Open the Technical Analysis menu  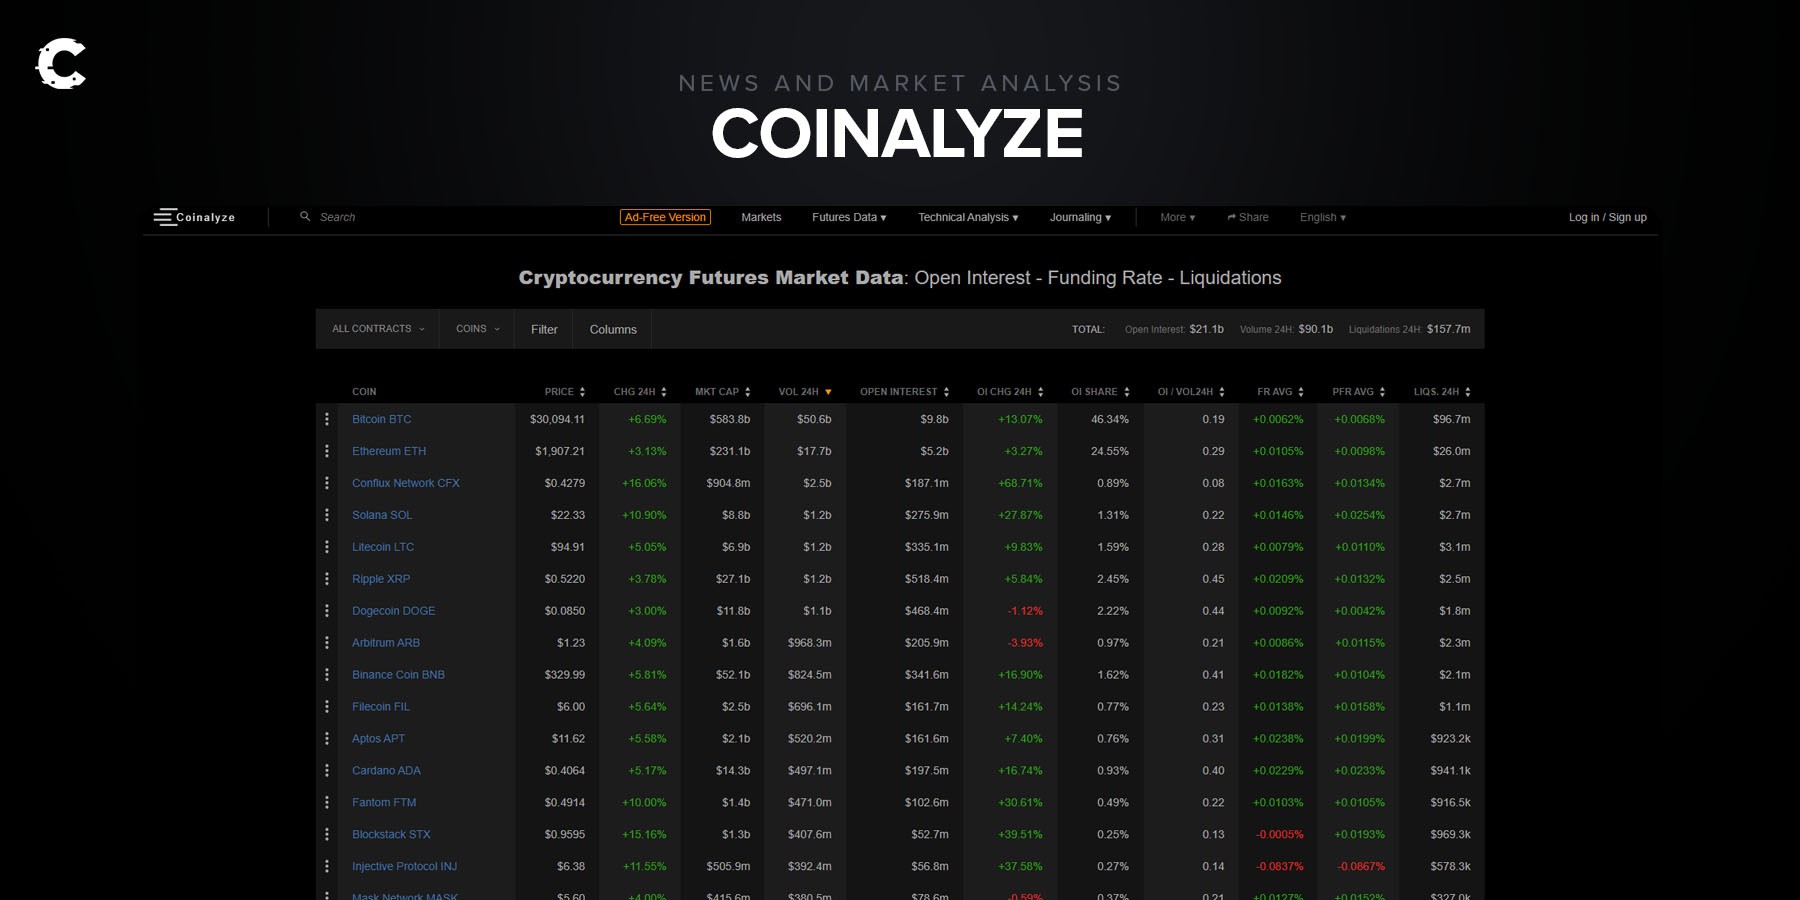pyautogui.click(x=968, y=217)
